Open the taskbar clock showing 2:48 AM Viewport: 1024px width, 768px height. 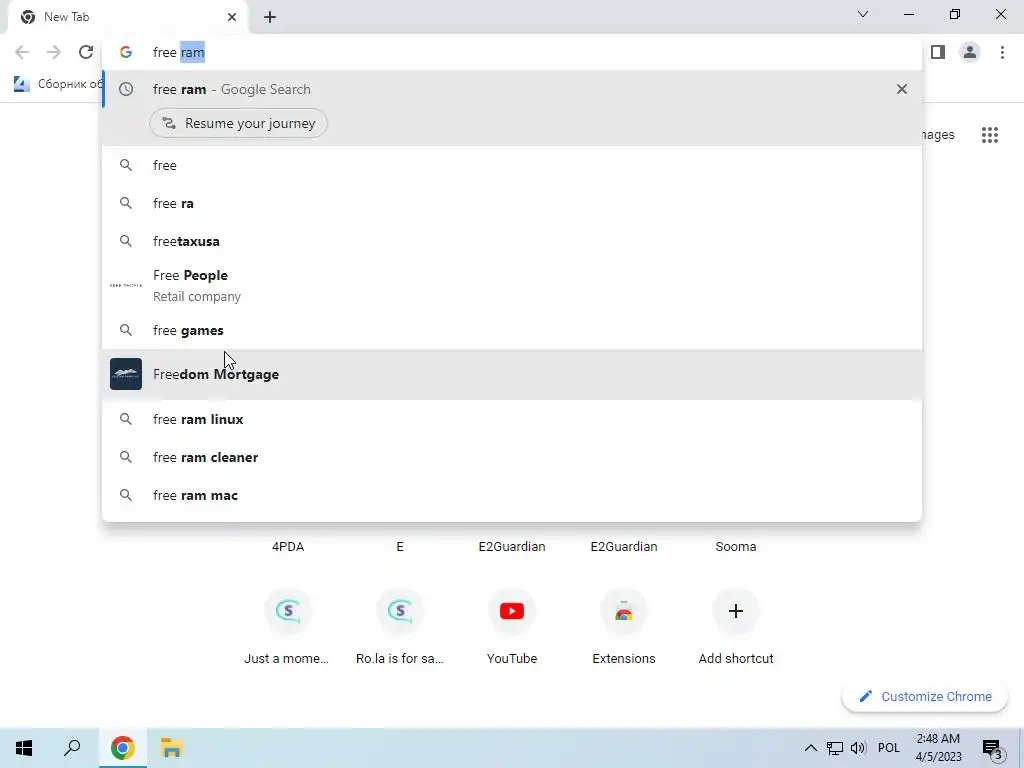tap(938, 748)
